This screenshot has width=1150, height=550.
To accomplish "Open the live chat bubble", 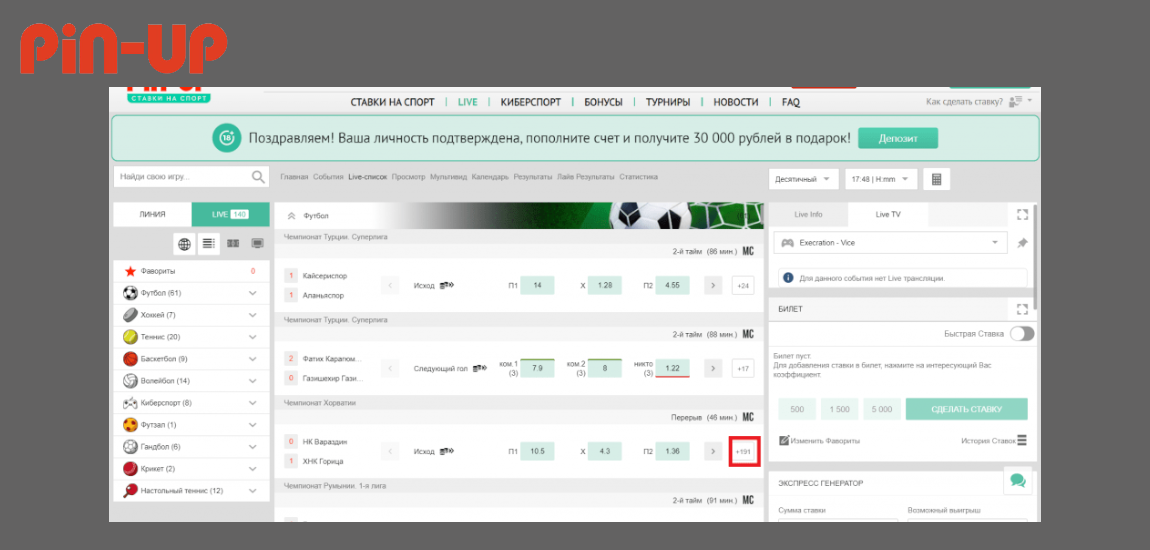I will [1017, 481].
